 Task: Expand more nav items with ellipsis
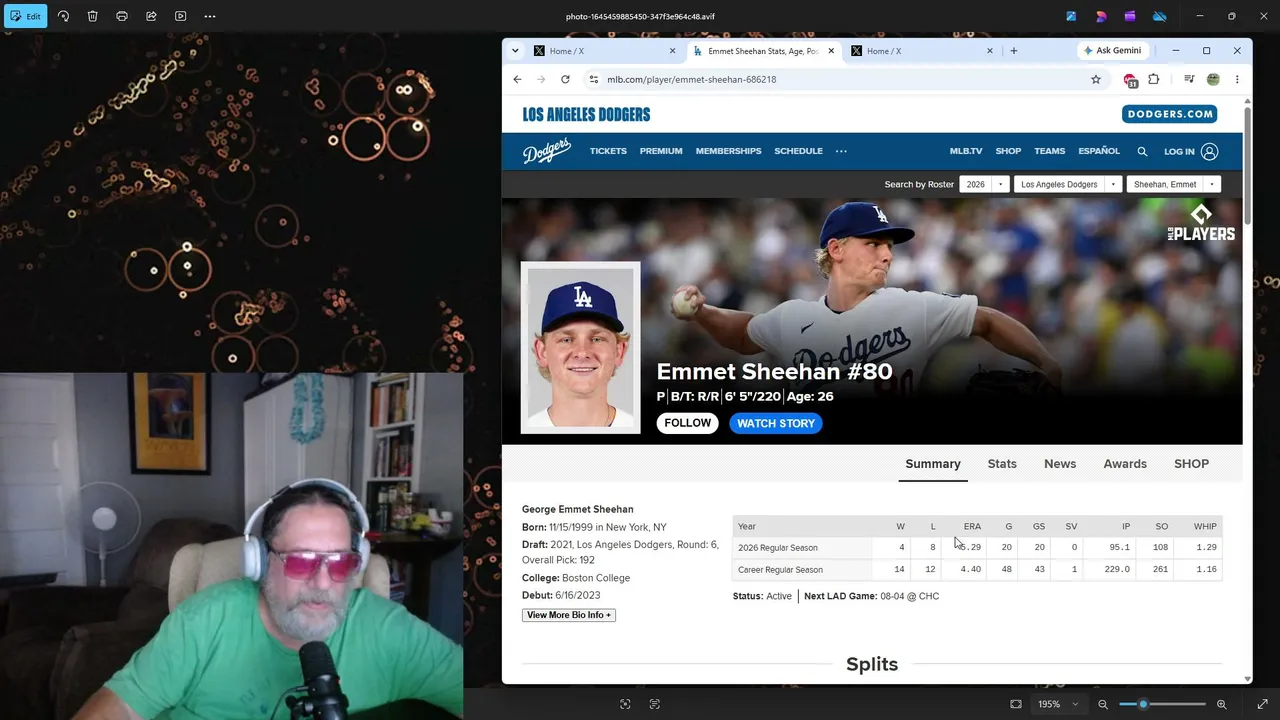(x=841, y=151)
